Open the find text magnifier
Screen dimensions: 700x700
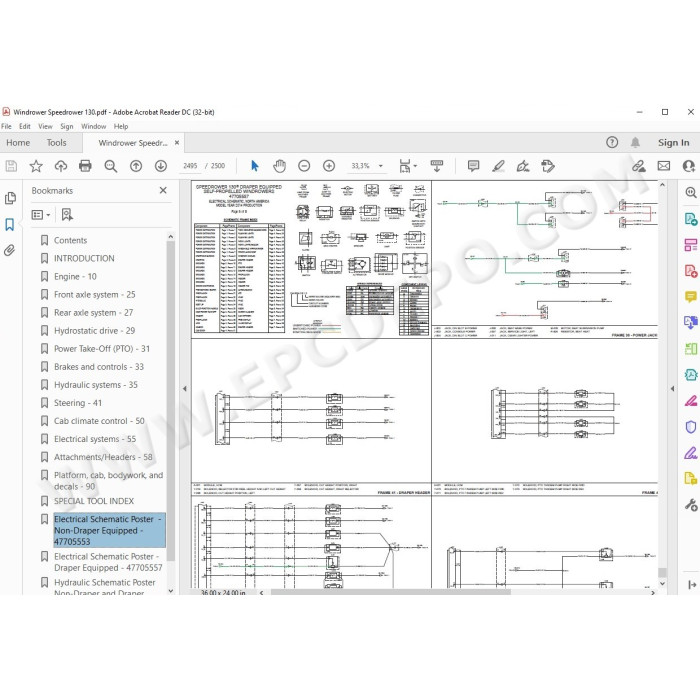(110, 166)
